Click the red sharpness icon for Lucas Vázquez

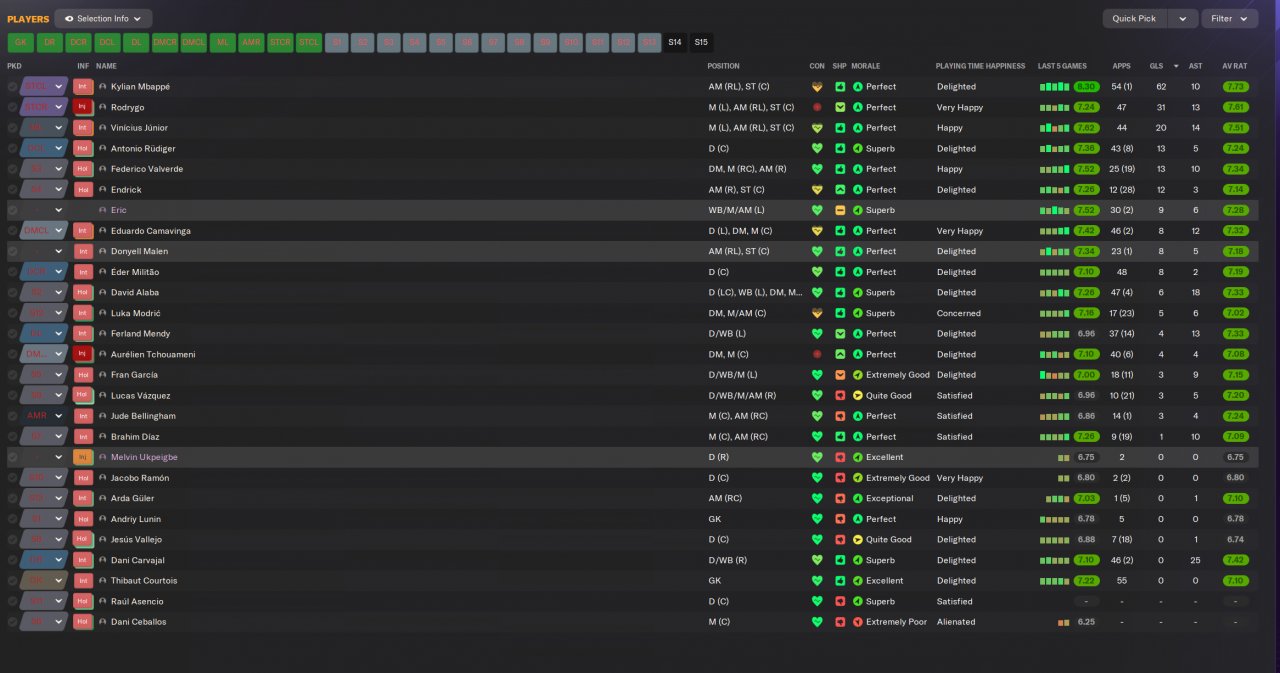pyautogui.click(x=840, y=396)
